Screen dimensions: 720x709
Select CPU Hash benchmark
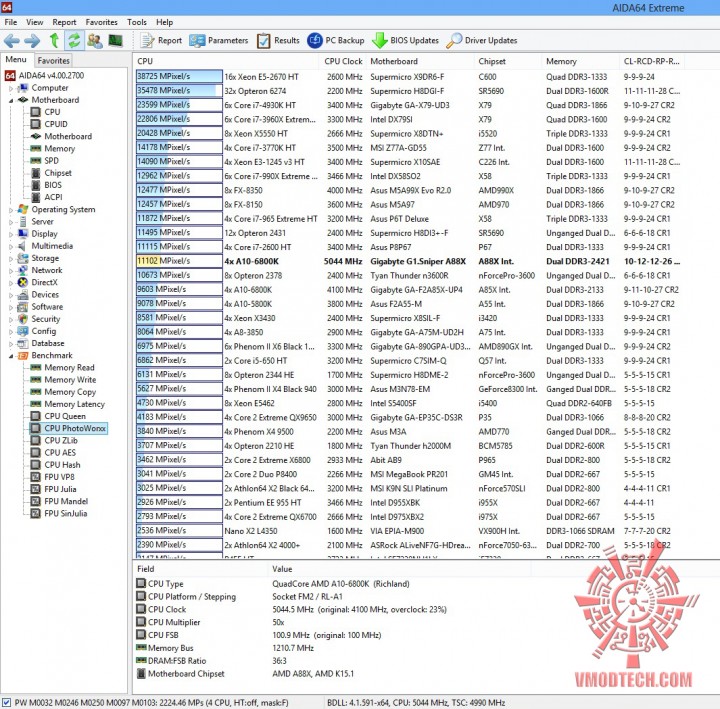[56, 465]
